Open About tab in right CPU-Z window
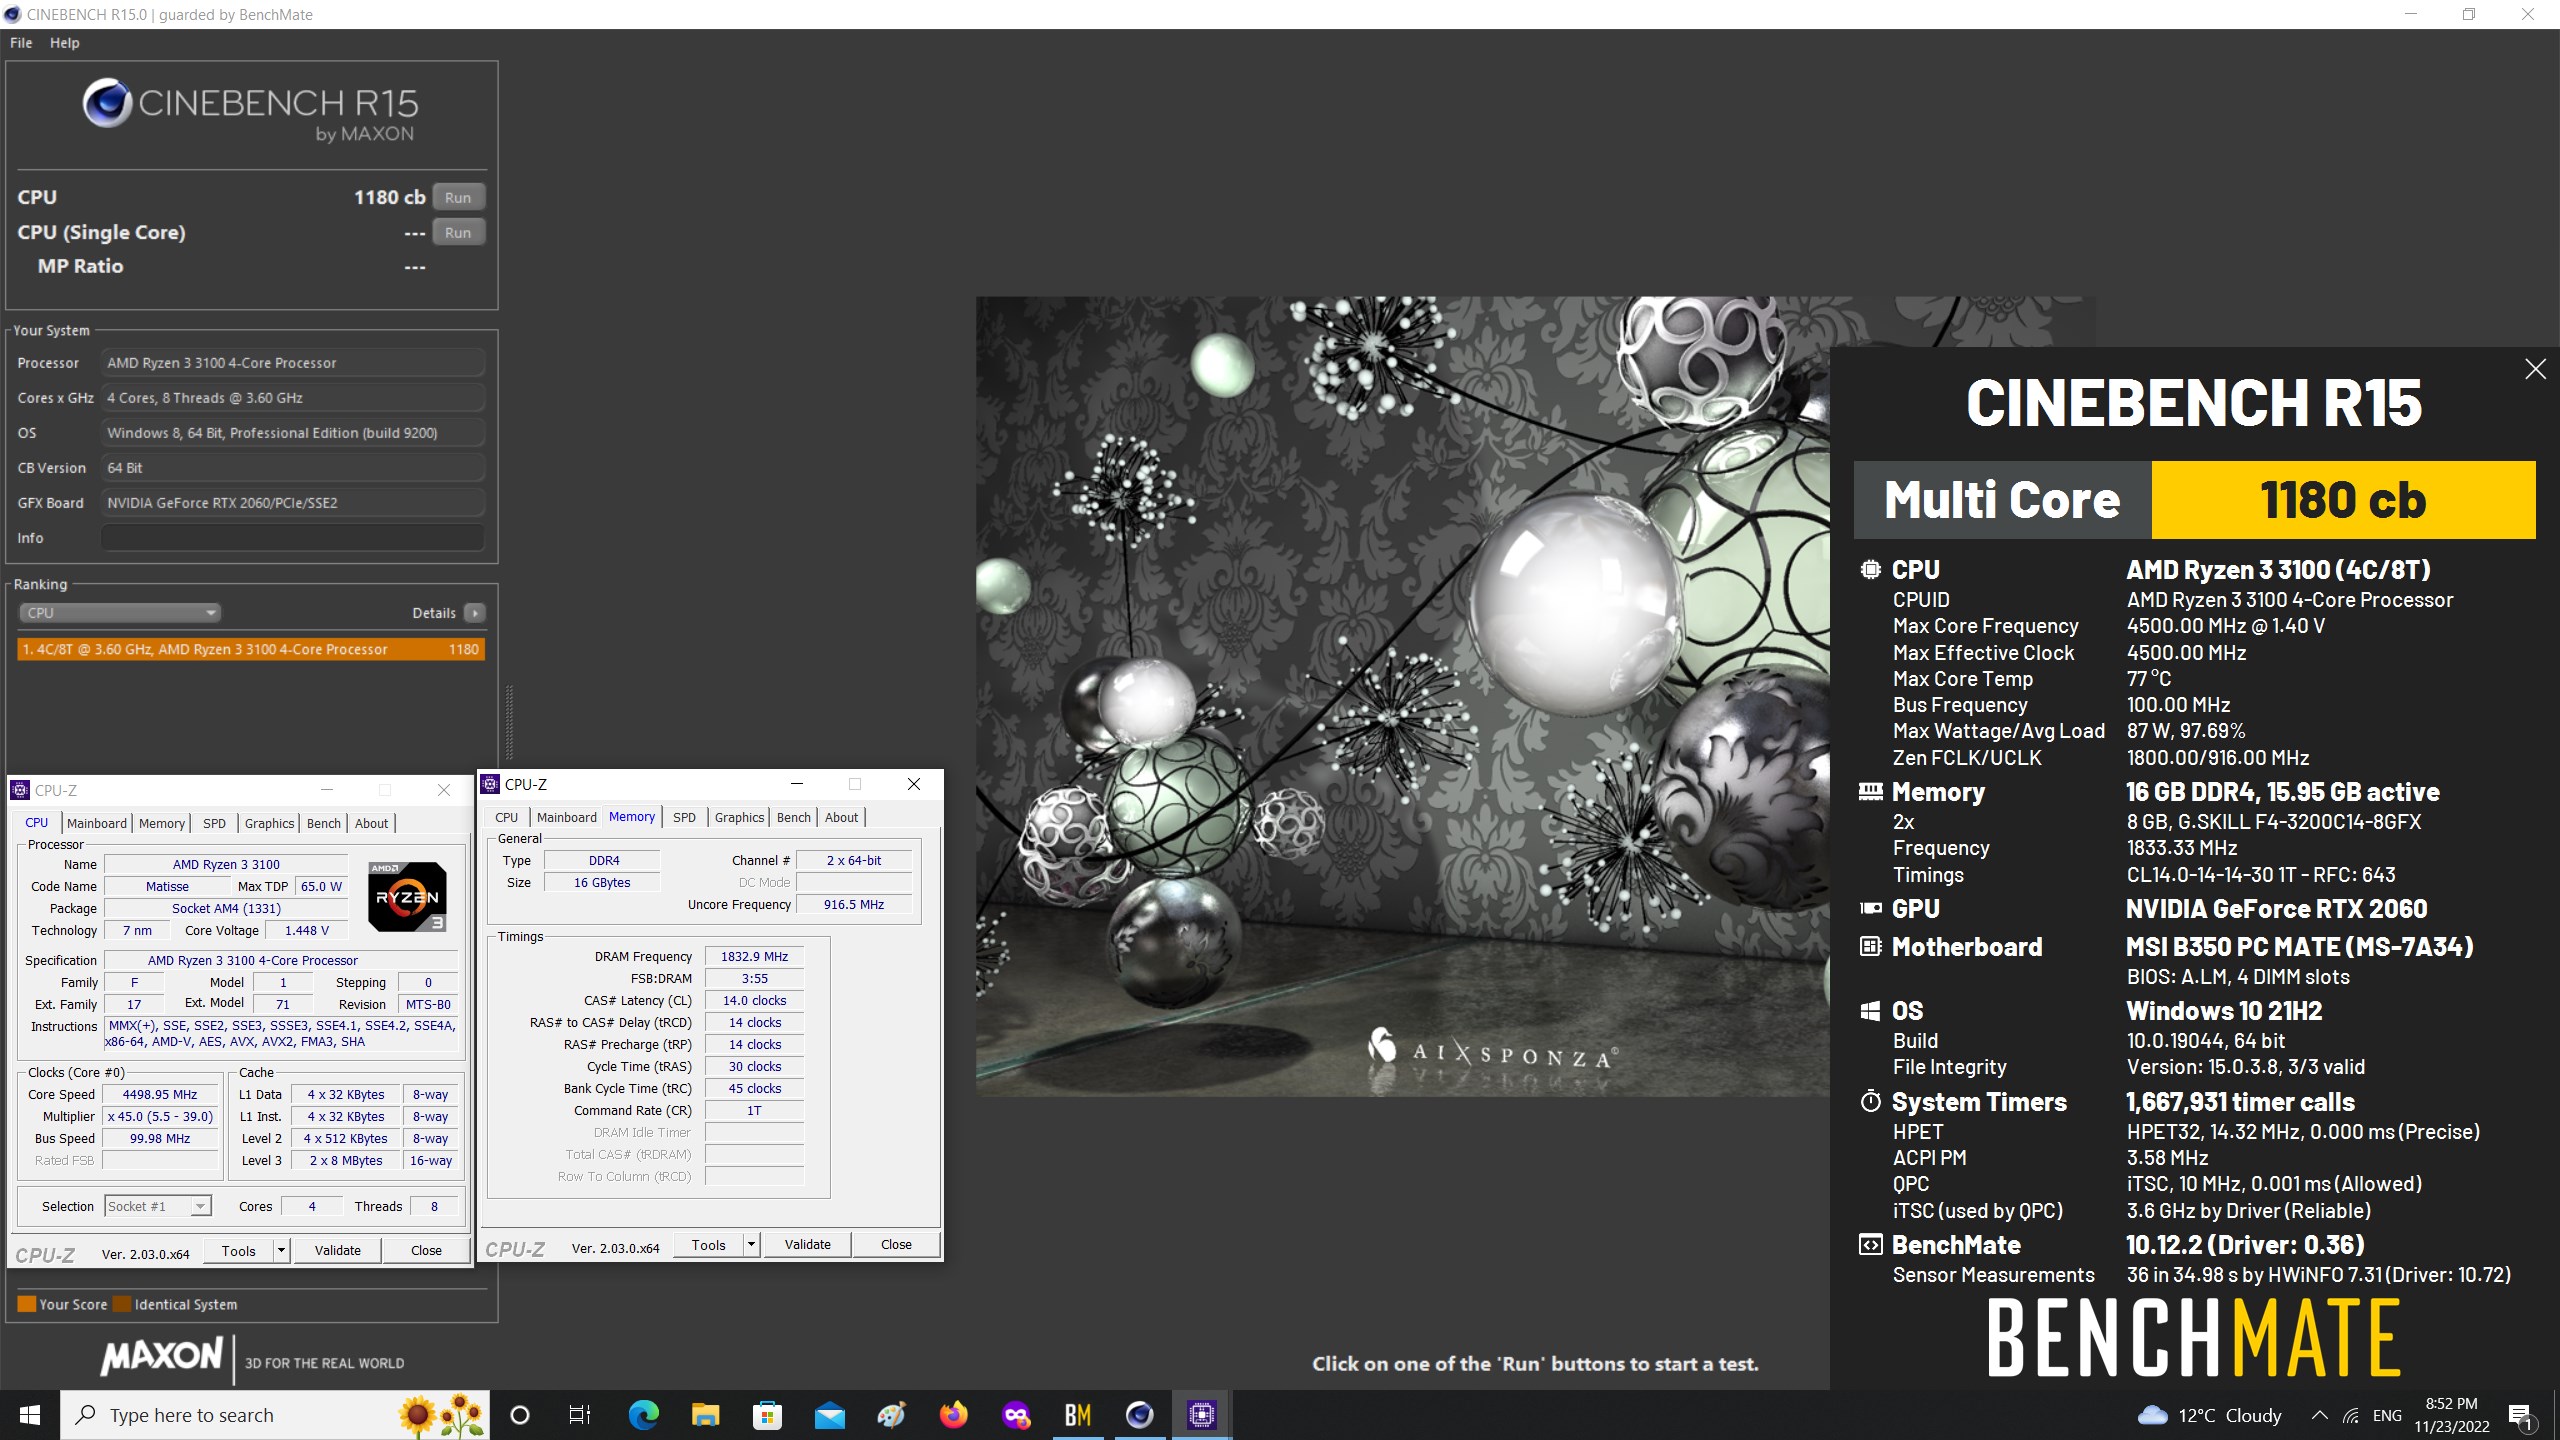The height and width of the screenshot is (1440, 2560). tap(841, 817)
